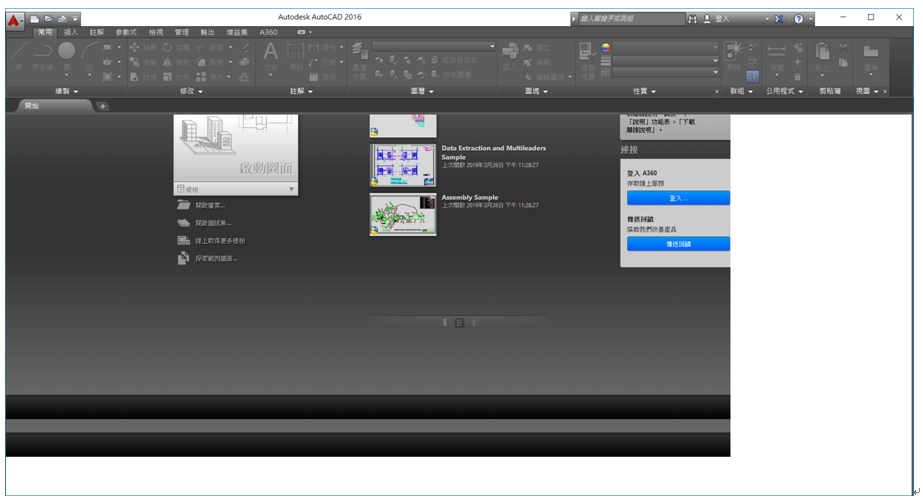
Task: Switch to the Home (常用) ribbon tab
Action: click(x=45, y=32)
